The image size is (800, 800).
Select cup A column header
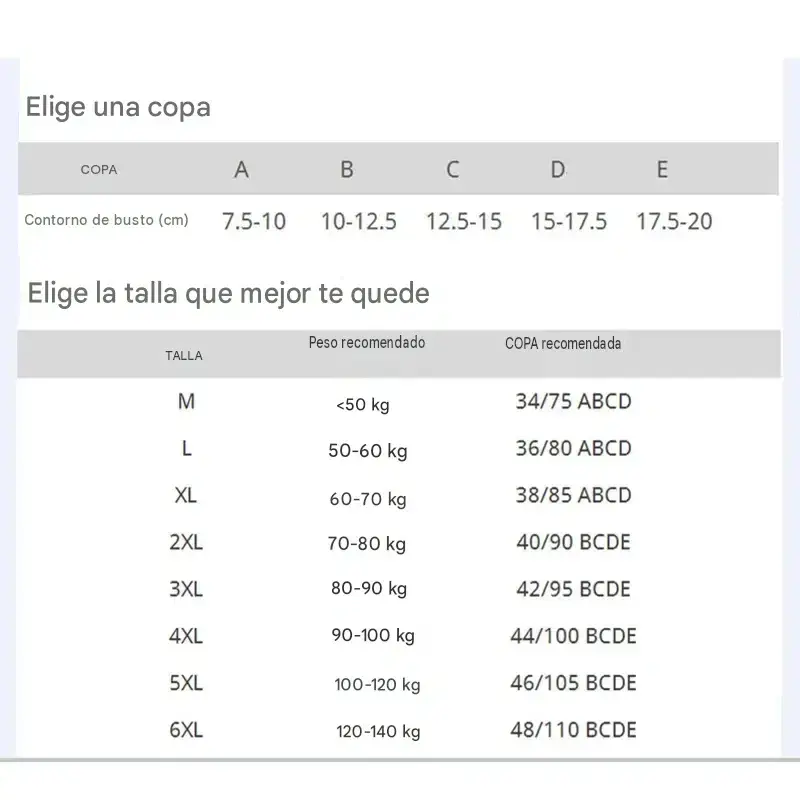point(241,169)
